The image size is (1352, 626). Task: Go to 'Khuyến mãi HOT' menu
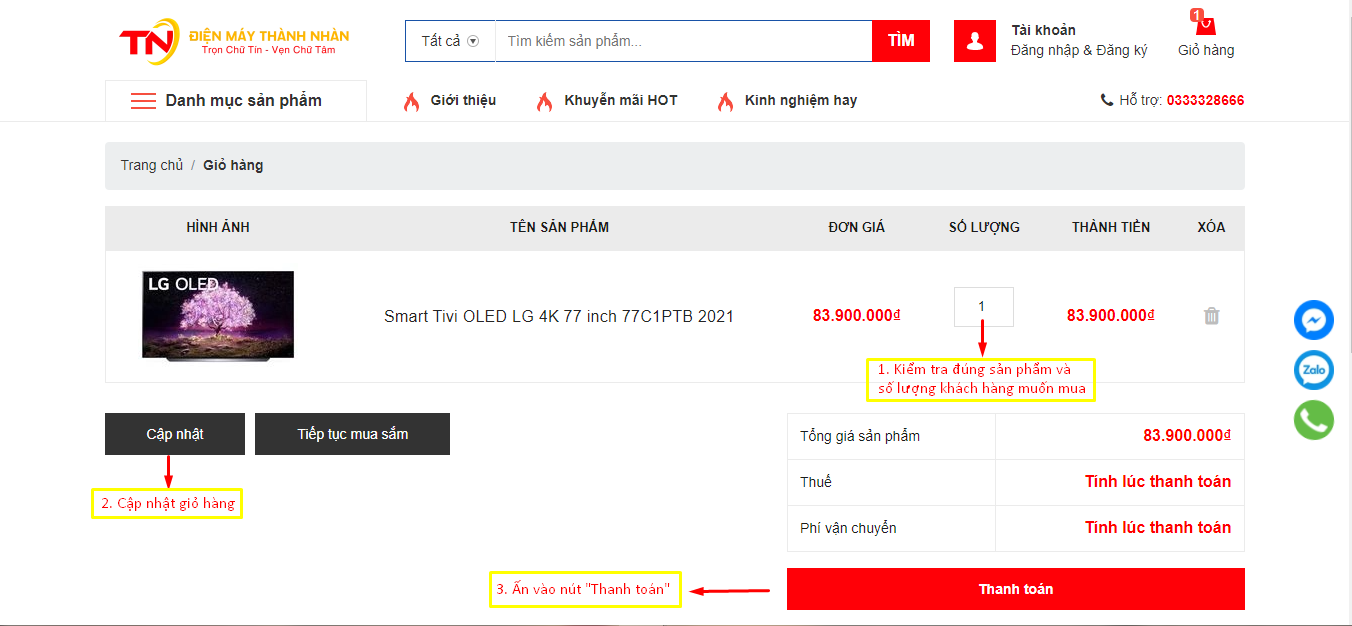click(x=620, y=100)
